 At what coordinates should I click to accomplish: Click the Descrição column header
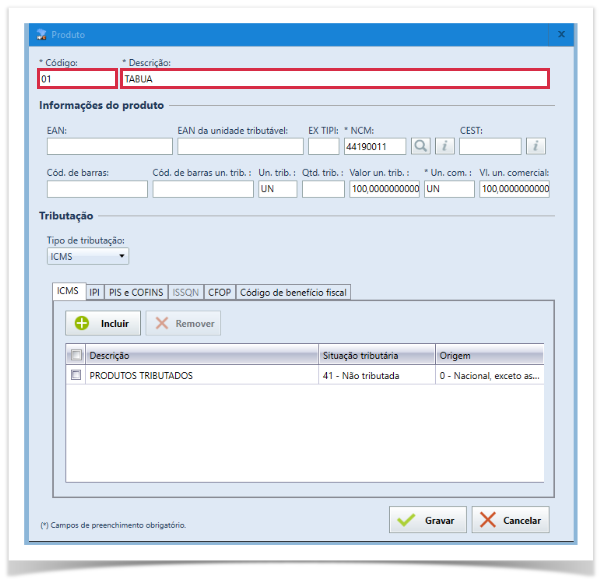click(x=202, y=355)
